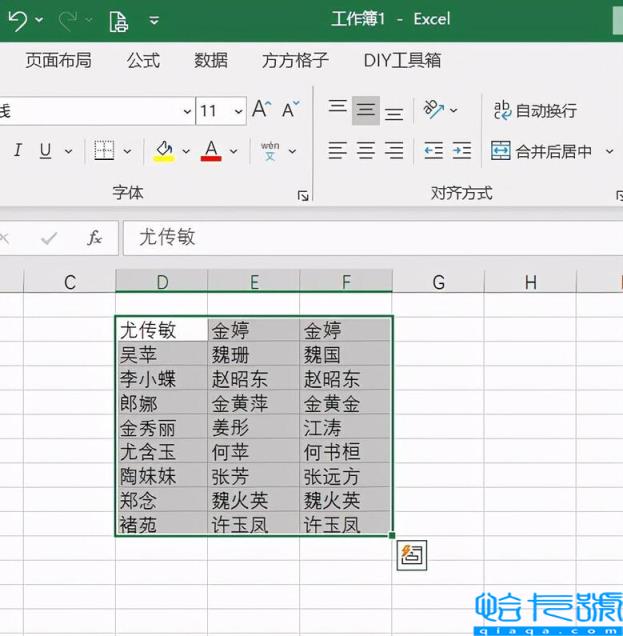This screenshot has width=623, height=636.
Task: Decrease indent icon
Action: [x=433, y=150]
